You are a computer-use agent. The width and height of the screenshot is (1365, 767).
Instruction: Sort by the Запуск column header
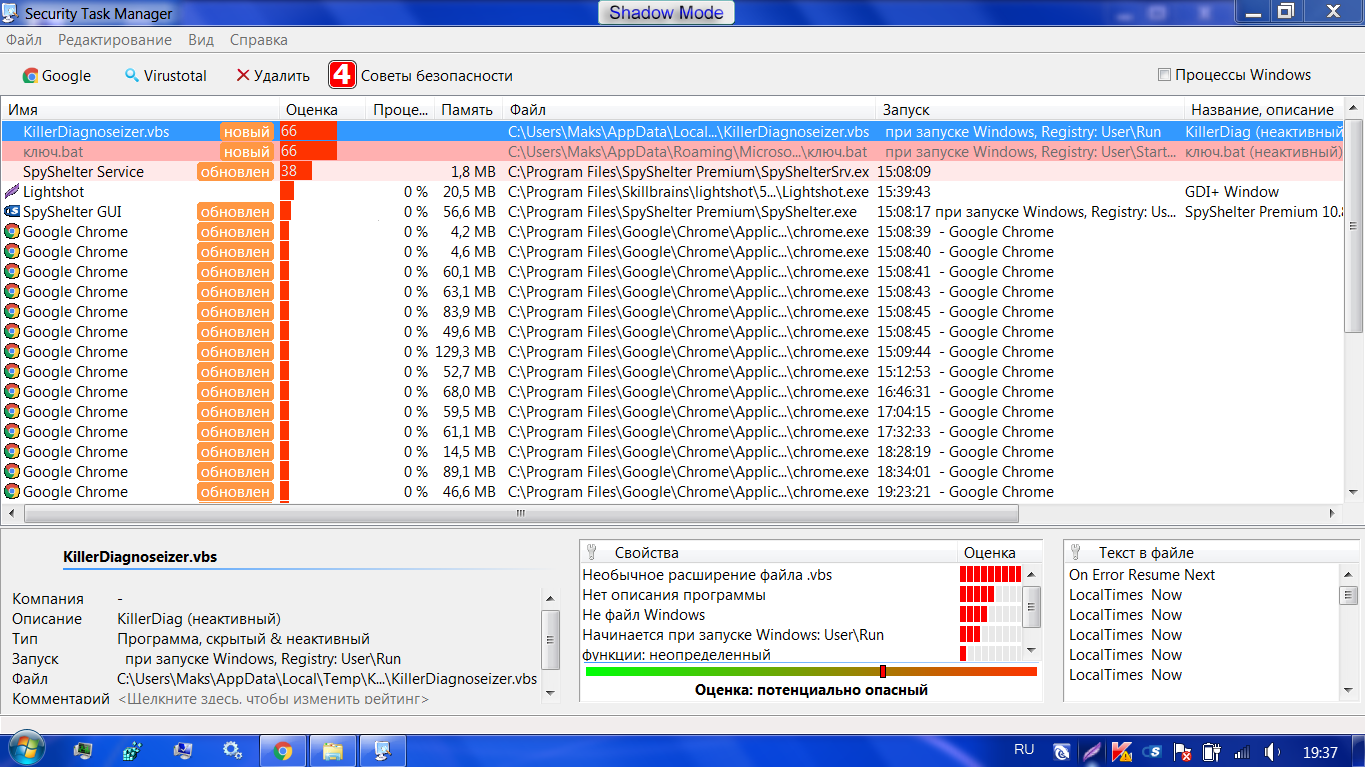[1030, 110]
